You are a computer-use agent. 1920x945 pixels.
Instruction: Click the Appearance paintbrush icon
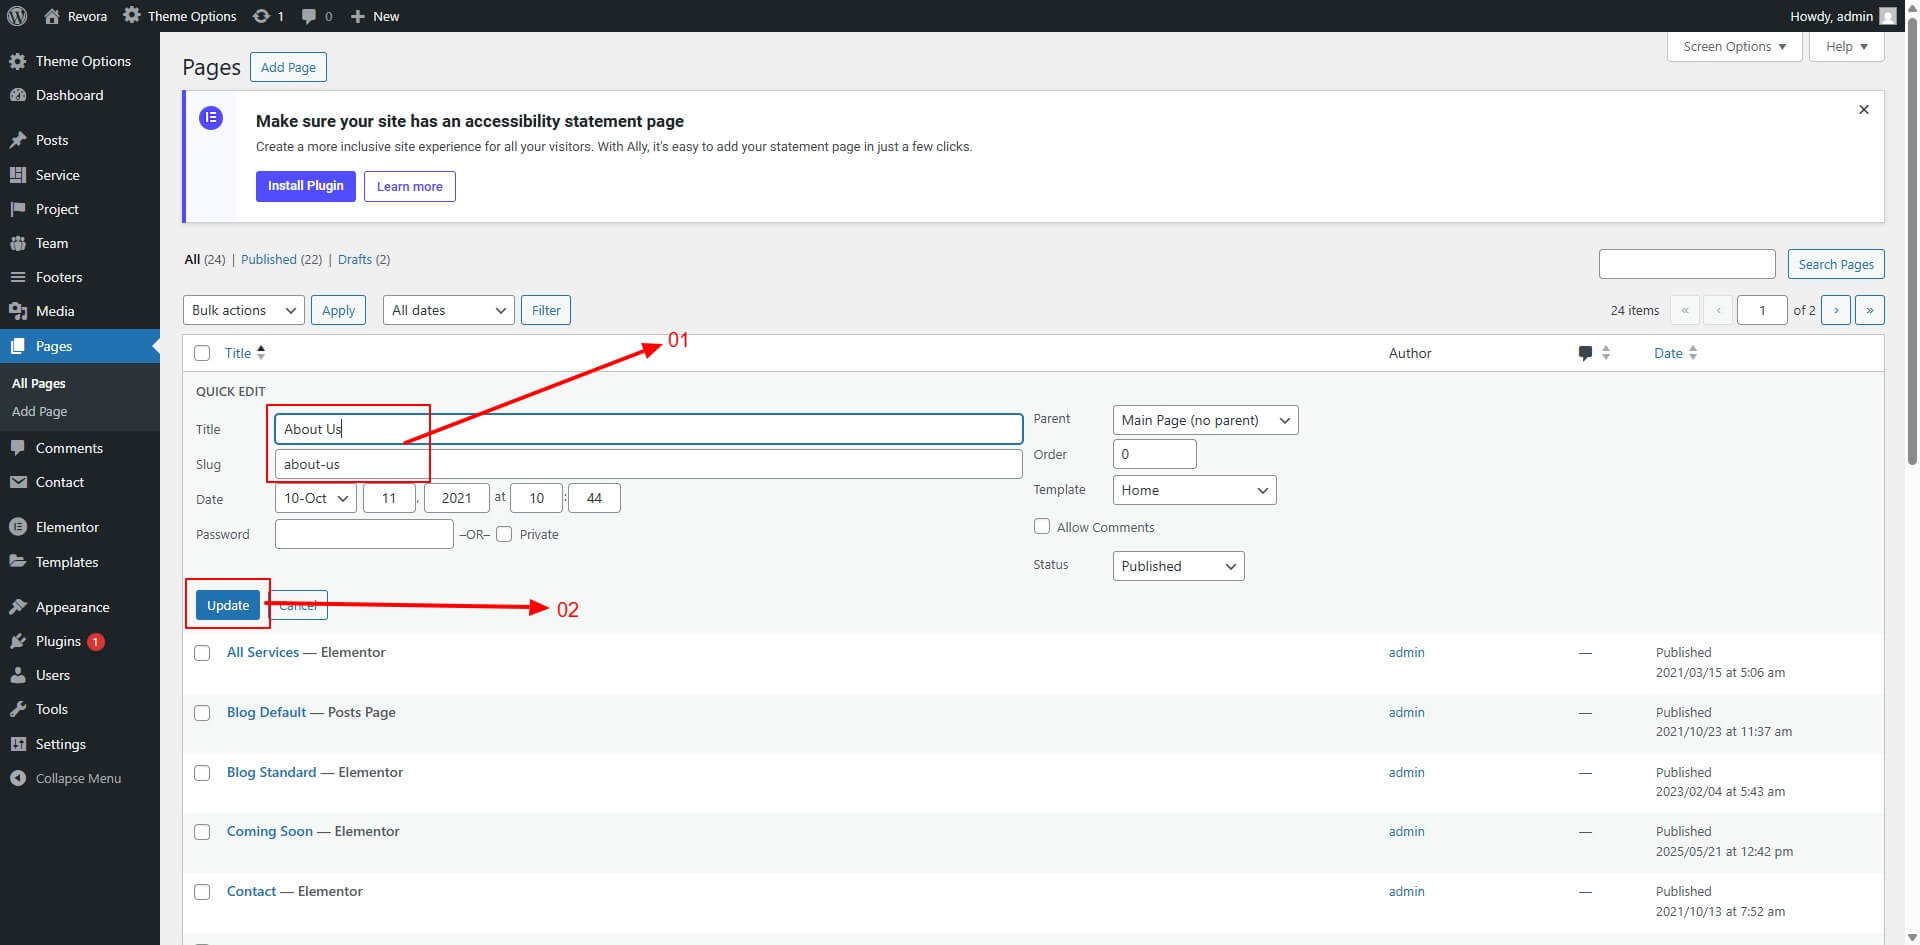pyautogui.click(x=17, y=607)
